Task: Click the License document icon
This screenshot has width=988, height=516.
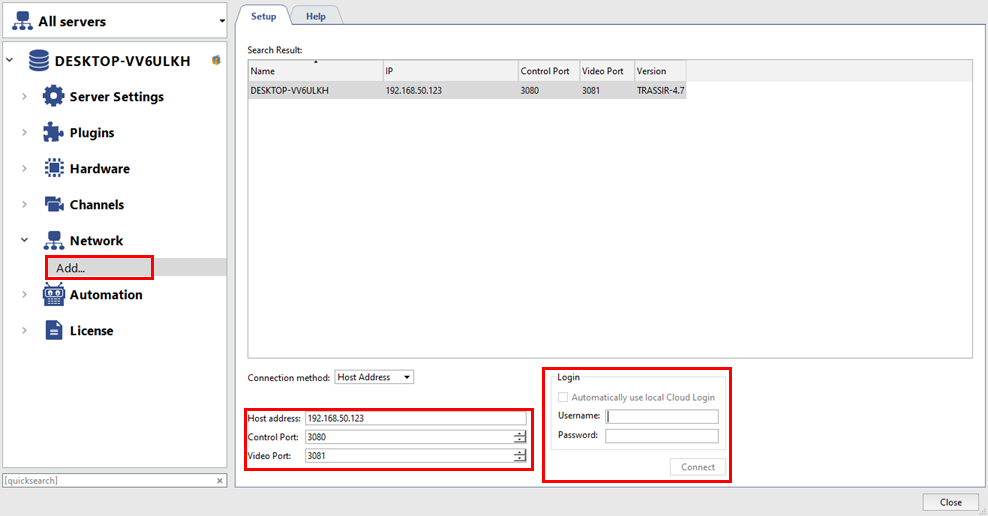Action: click(x=53, y=331)
